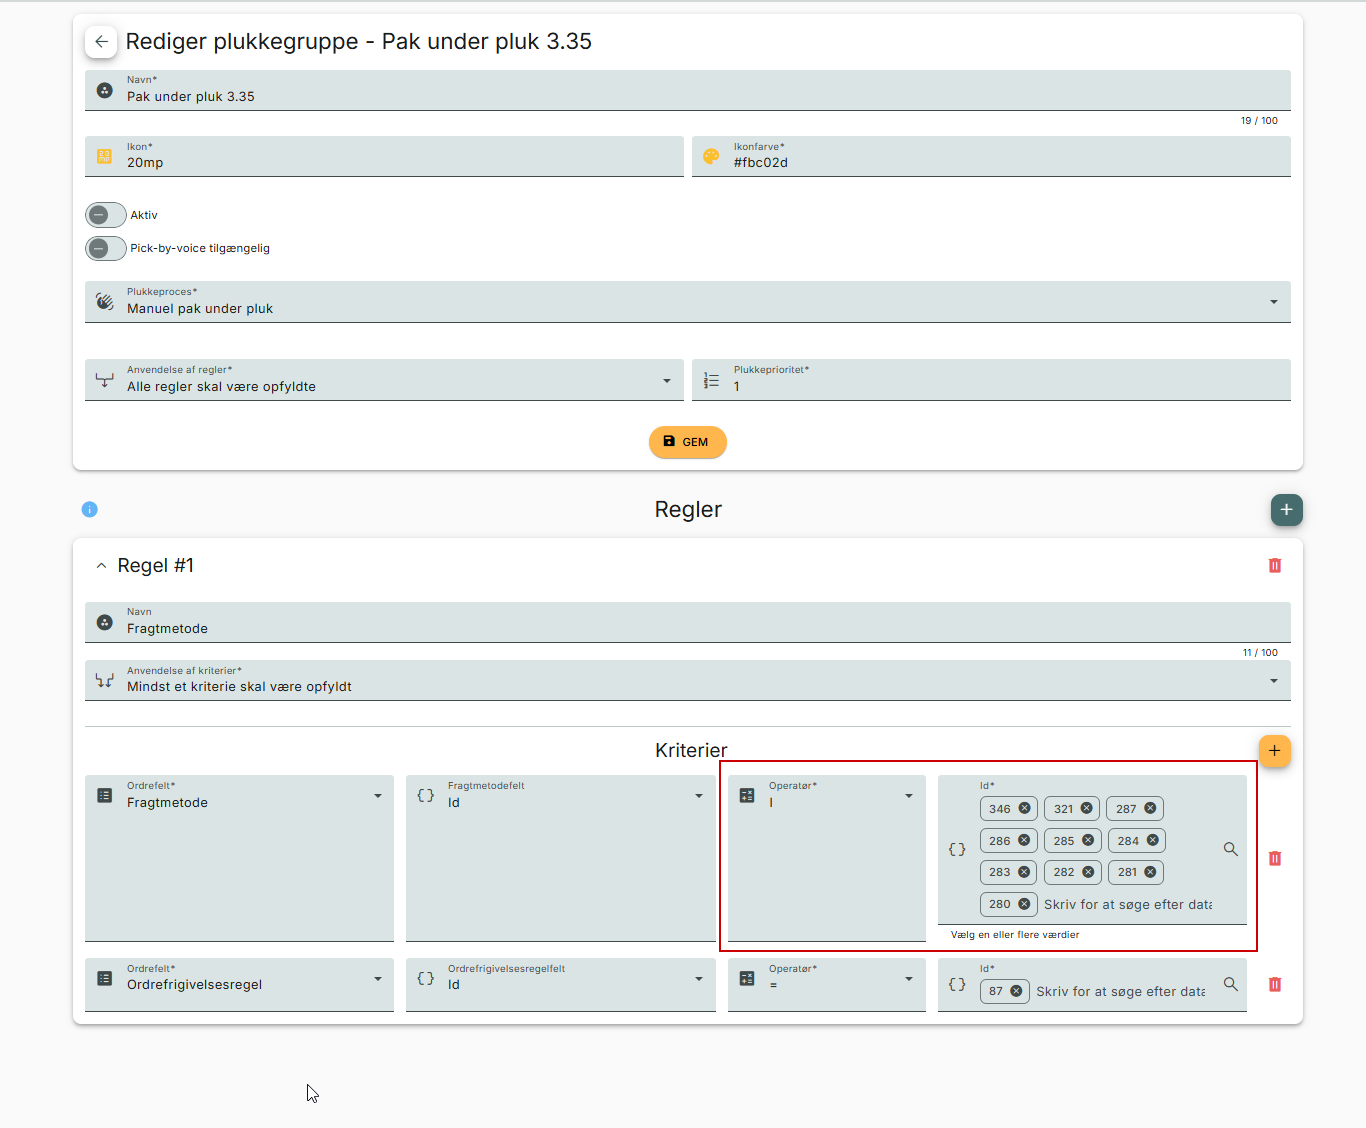Open Anvendelse af regler dropdown
Screen dimensions: 1366x1128
[x=384, y=380]
